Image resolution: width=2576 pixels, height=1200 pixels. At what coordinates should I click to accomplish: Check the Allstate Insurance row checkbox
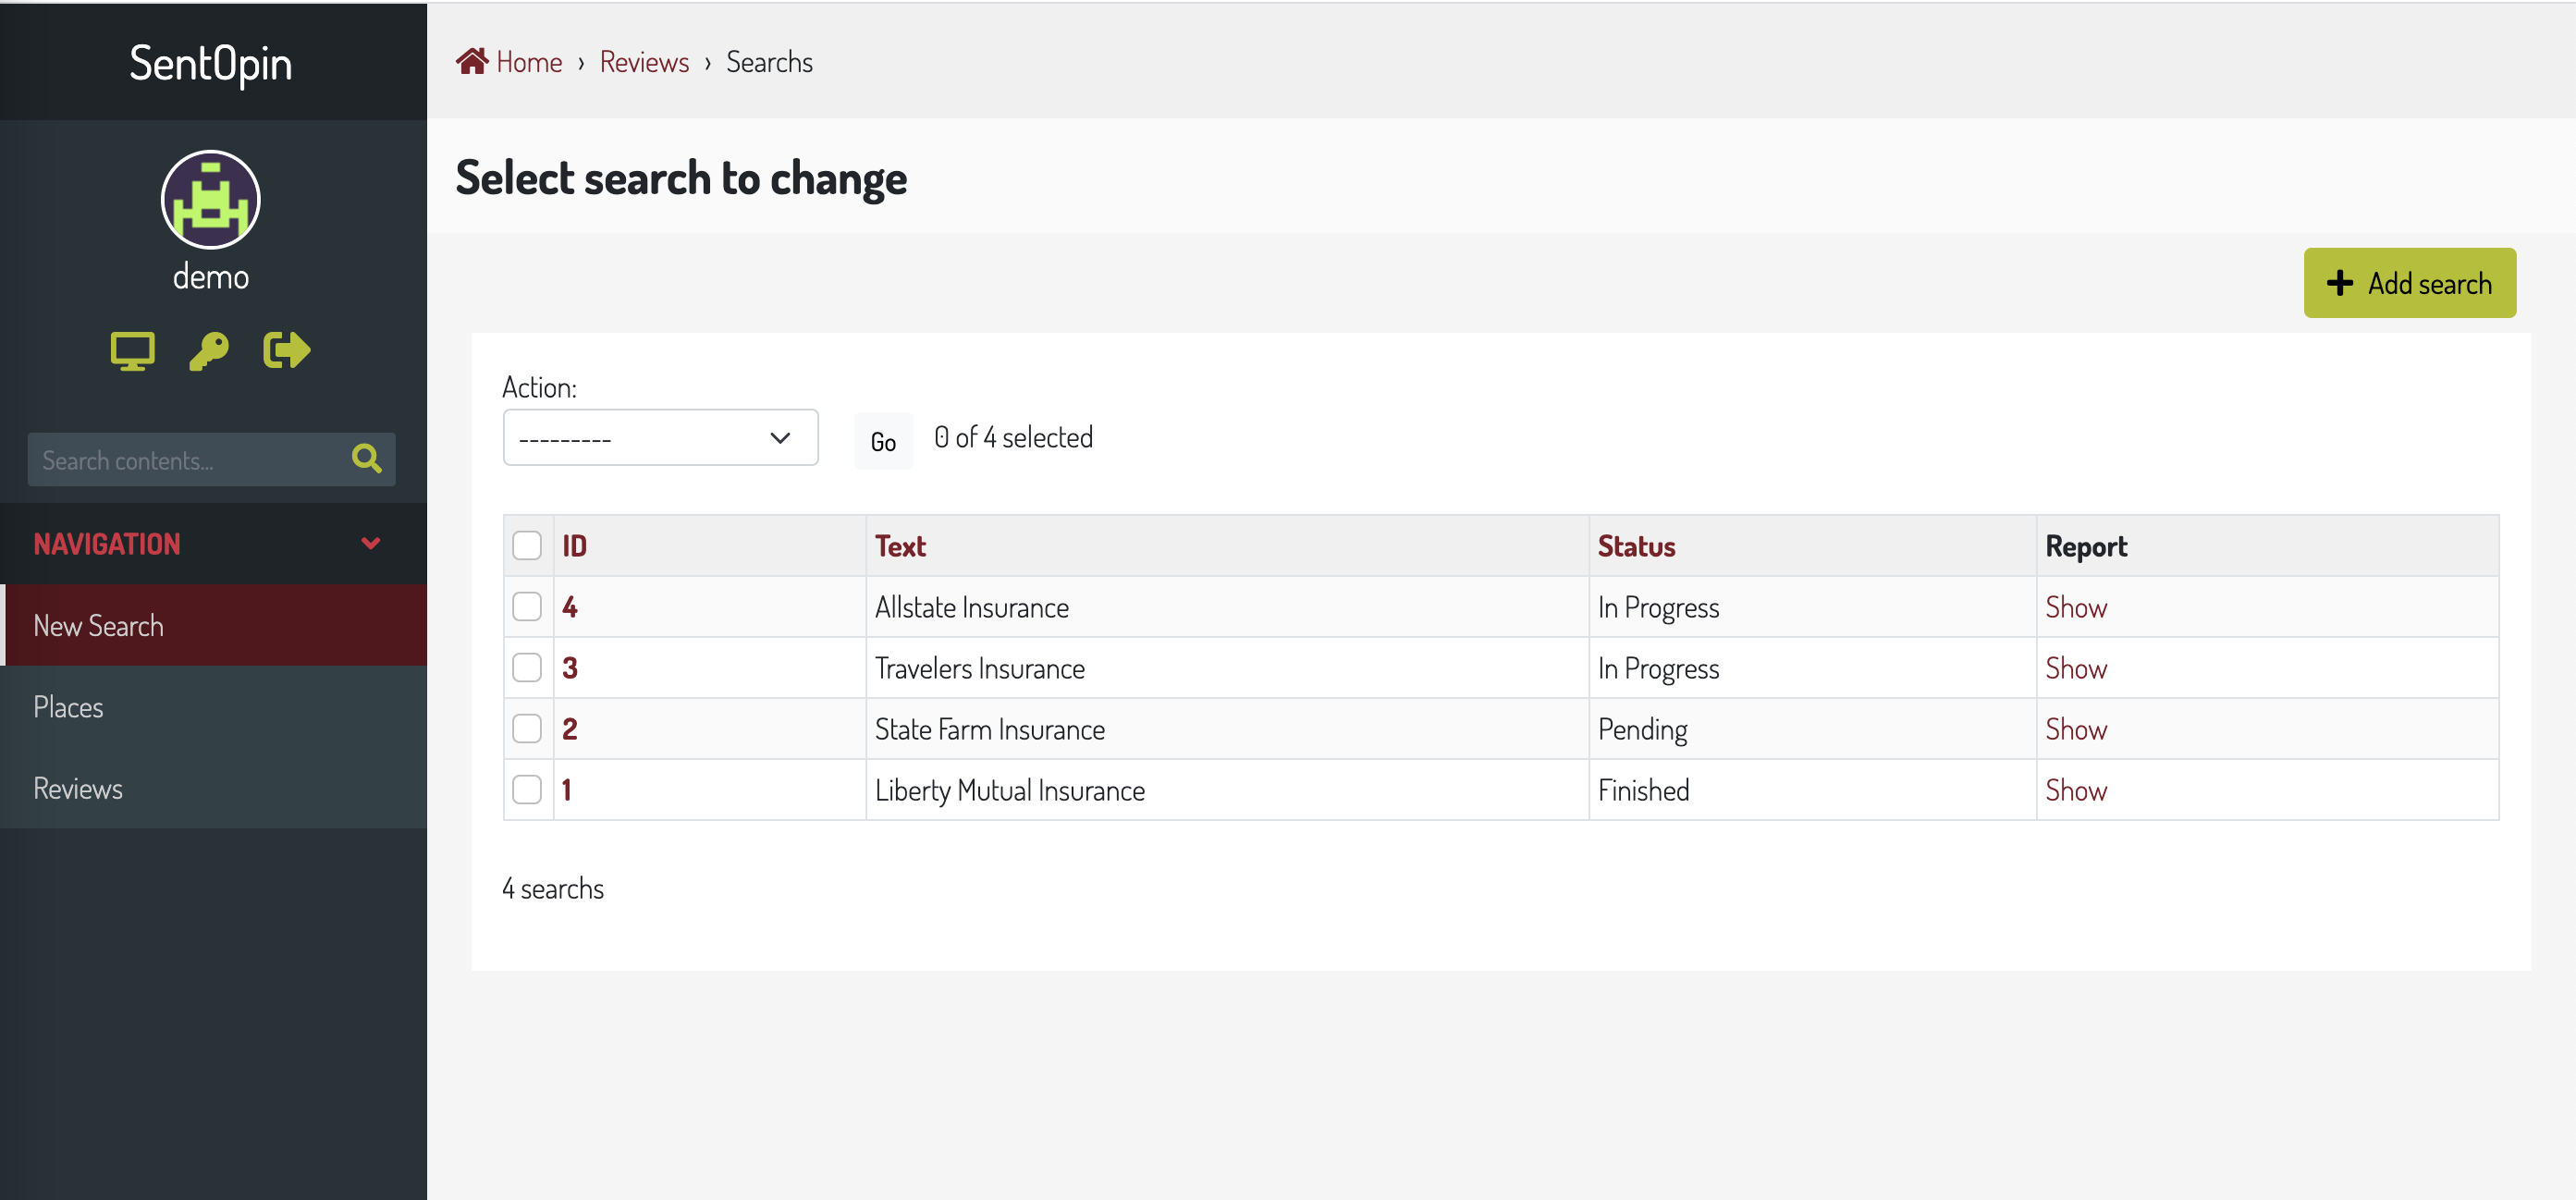[x=527, y=607]
